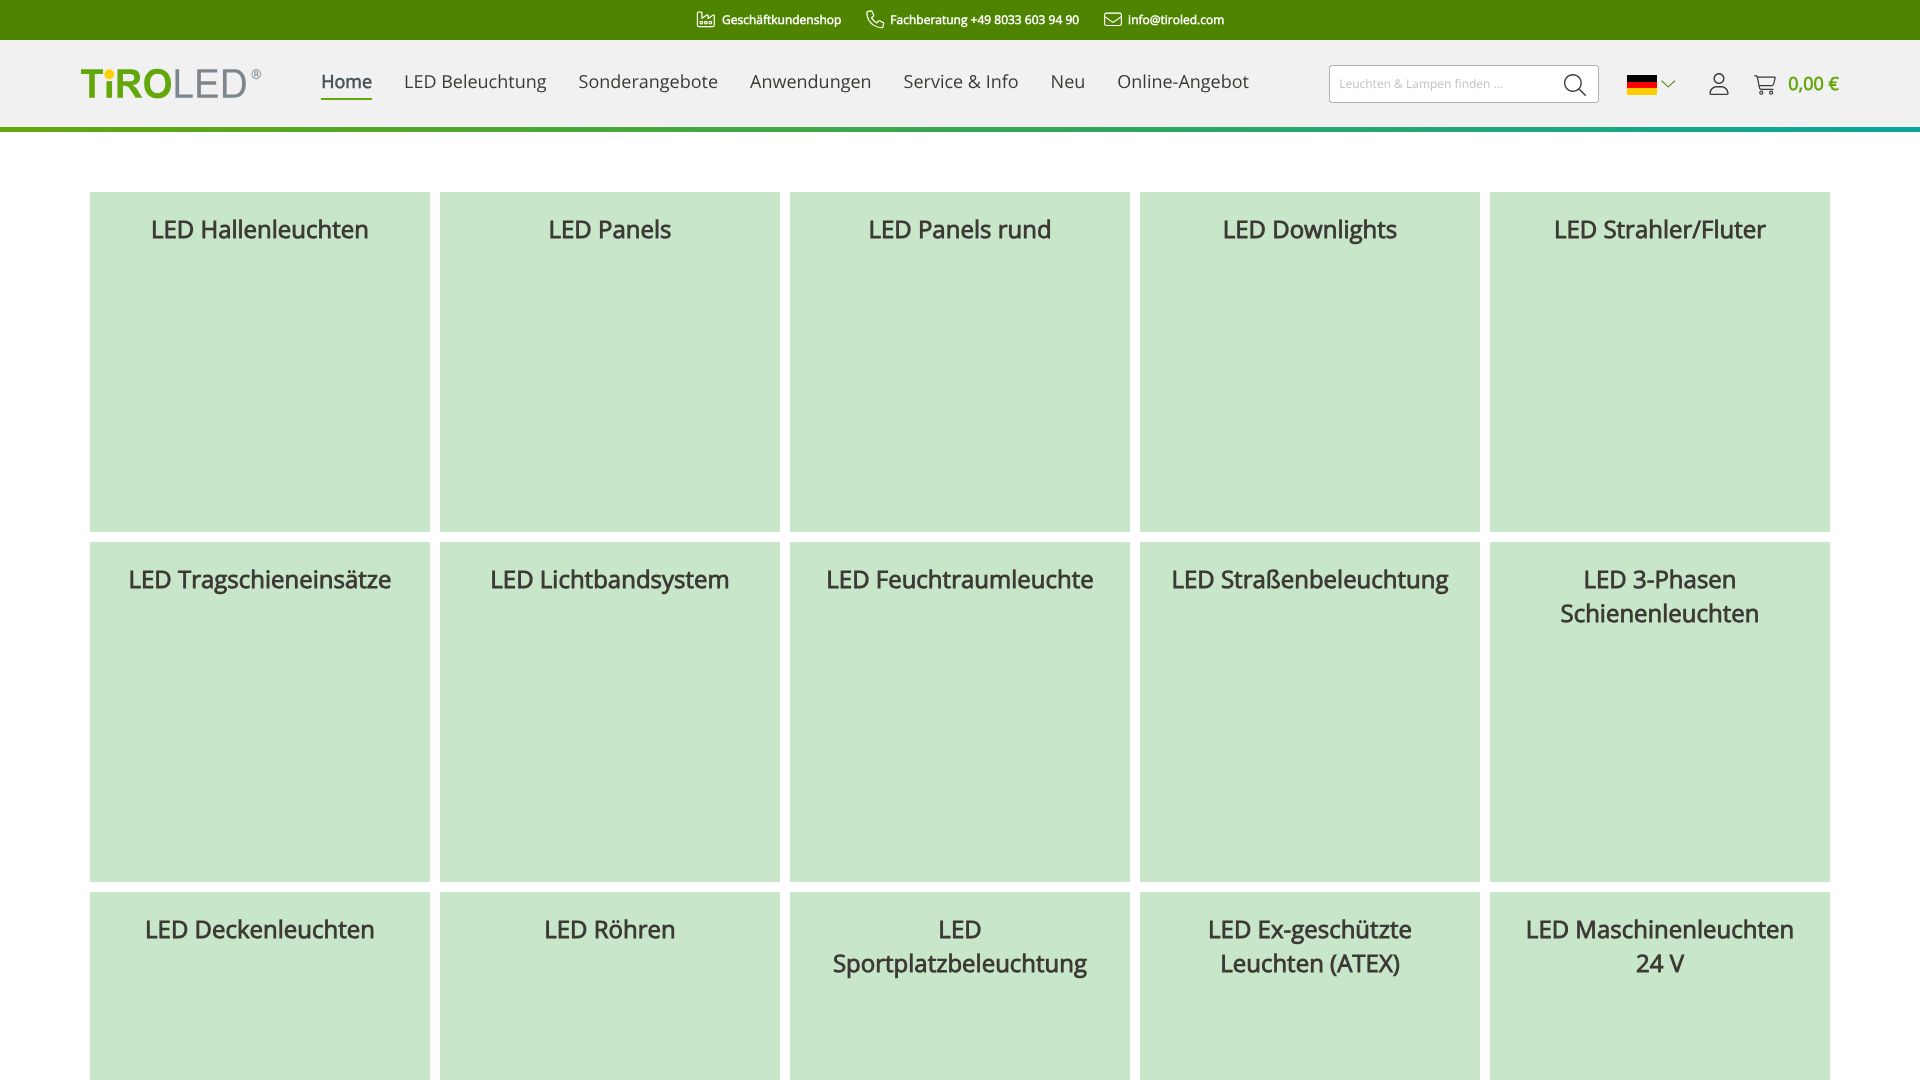The width and height of the screenshot is (1920, 1080).
Task: Open the user account icon
Action: point(1718,84)
